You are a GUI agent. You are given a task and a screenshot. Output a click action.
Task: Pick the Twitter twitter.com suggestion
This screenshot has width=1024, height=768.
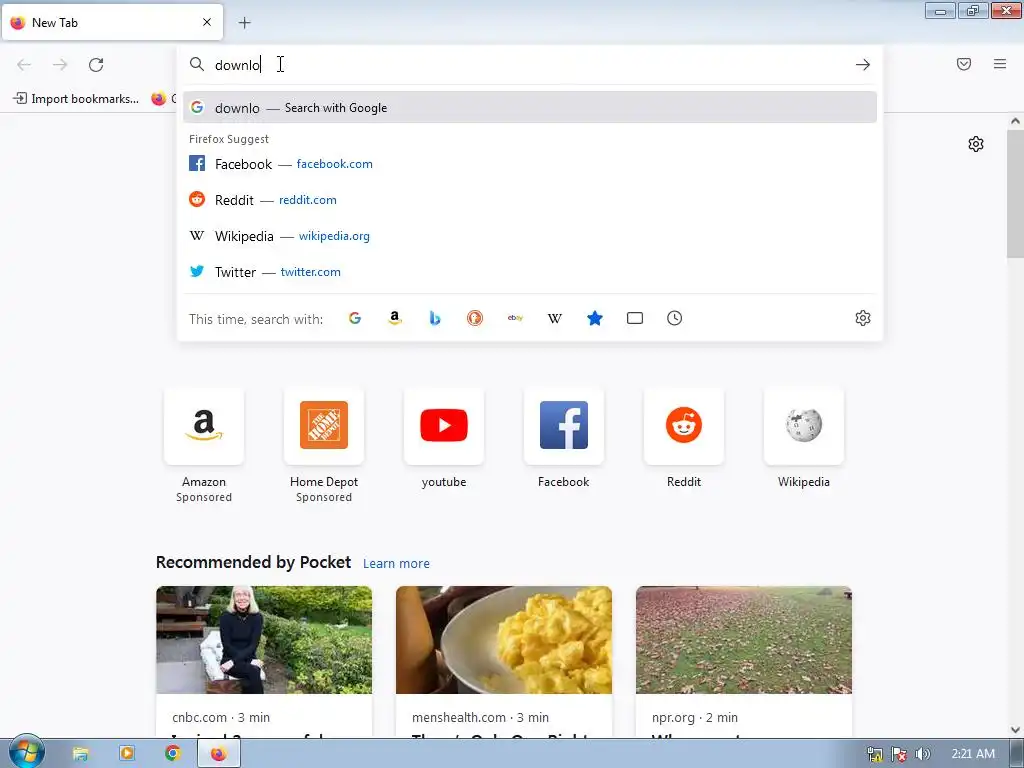tap(530, 272)
